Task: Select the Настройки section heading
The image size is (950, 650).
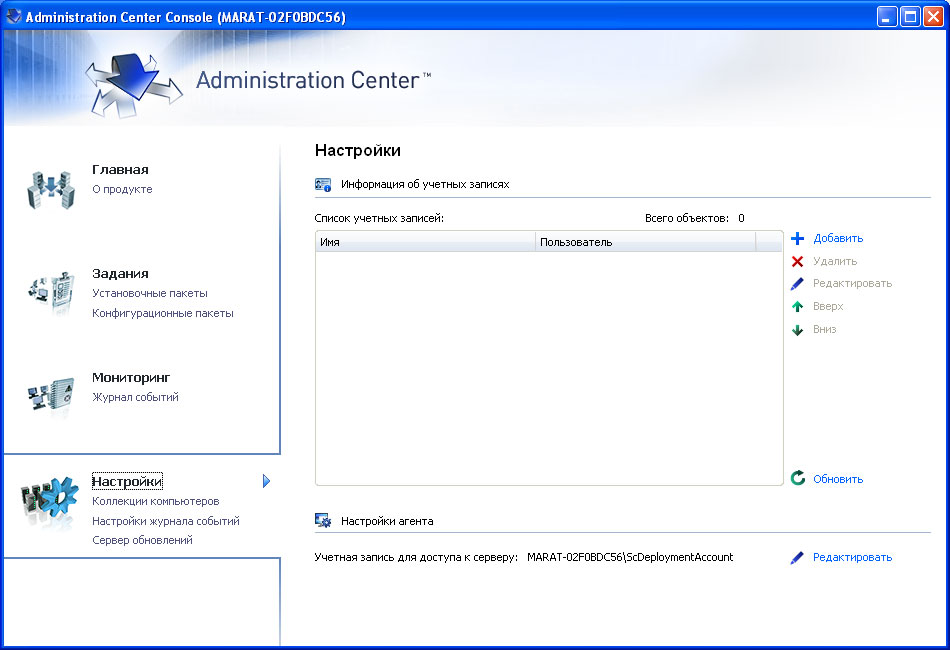Action: pos(127,482)
